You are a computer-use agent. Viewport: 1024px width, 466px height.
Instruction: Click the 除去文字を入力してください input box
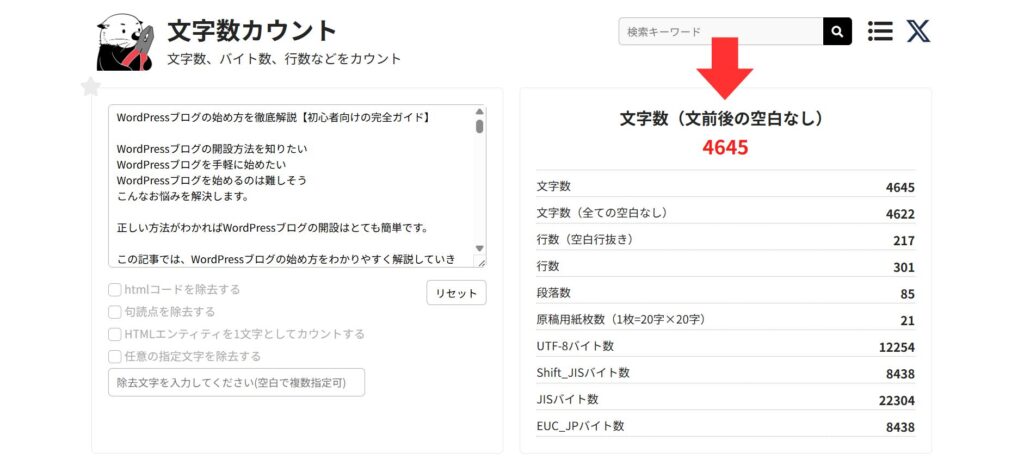[236, 382]
